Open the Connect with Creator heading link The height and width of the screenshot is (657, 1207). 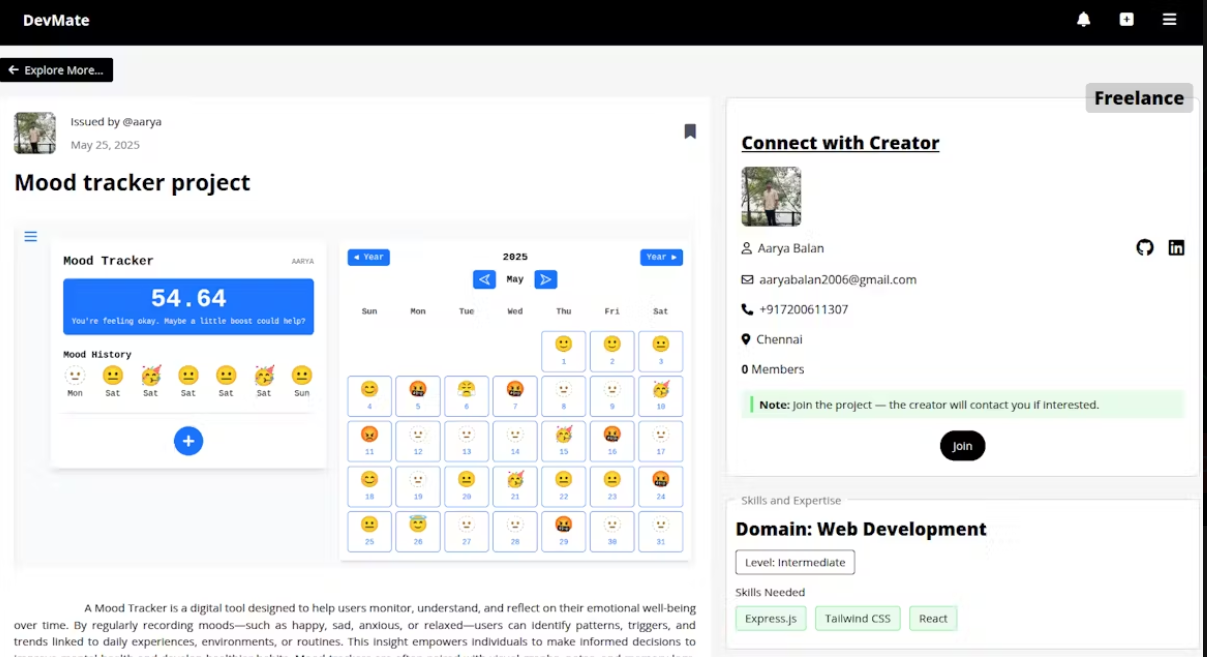click(840, 143)
